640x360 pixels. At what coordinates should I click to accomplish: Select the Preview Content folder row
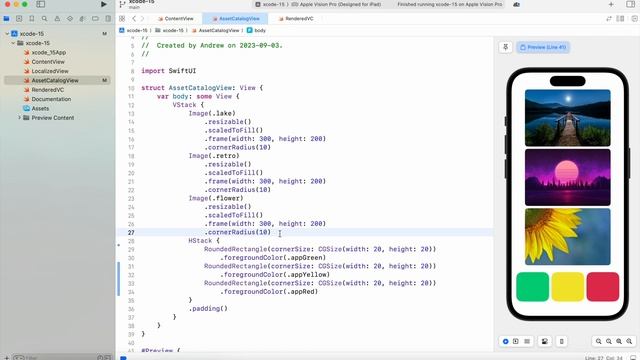[x=49, y=118]
